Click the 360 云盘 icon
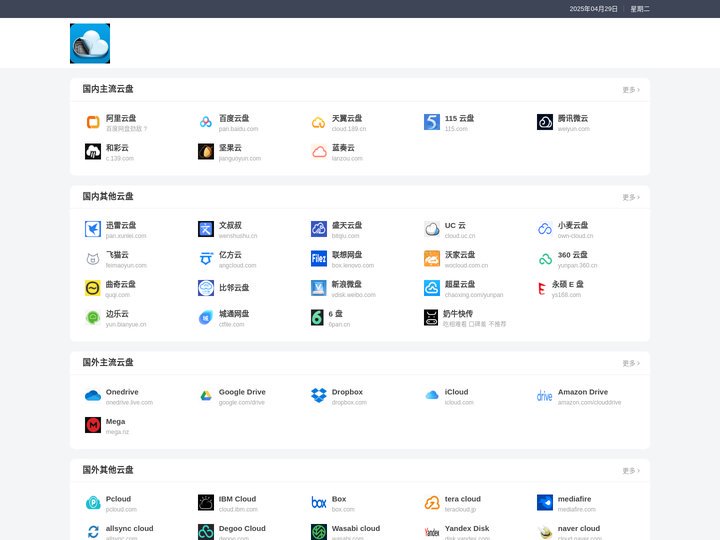The width and height of the screenshot is (720, 540). (x=545, y=259)
